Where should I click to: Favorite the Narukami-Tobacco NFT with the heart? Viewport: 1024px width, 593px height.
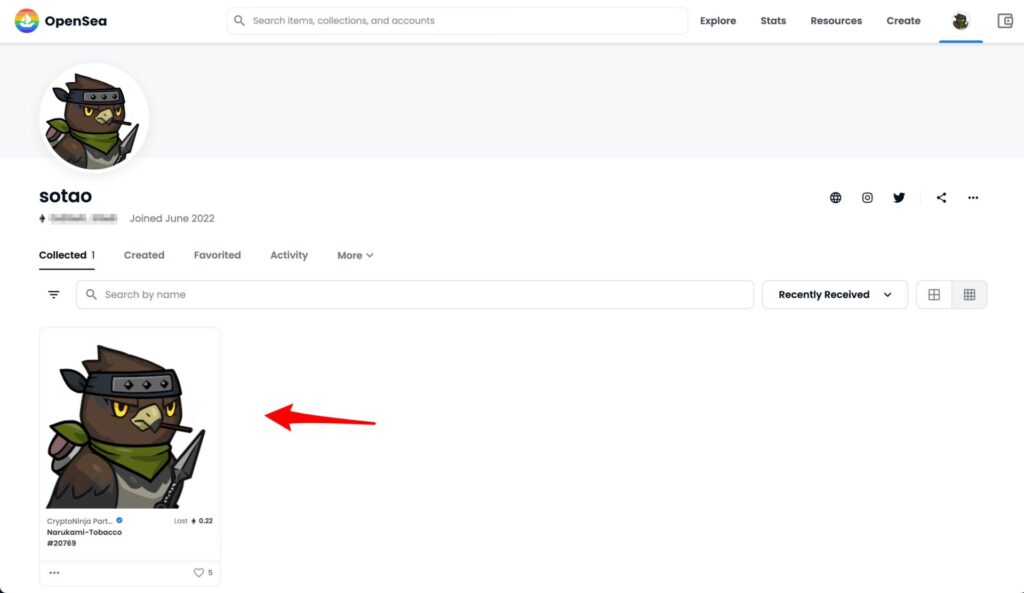[x=199, y=573]
